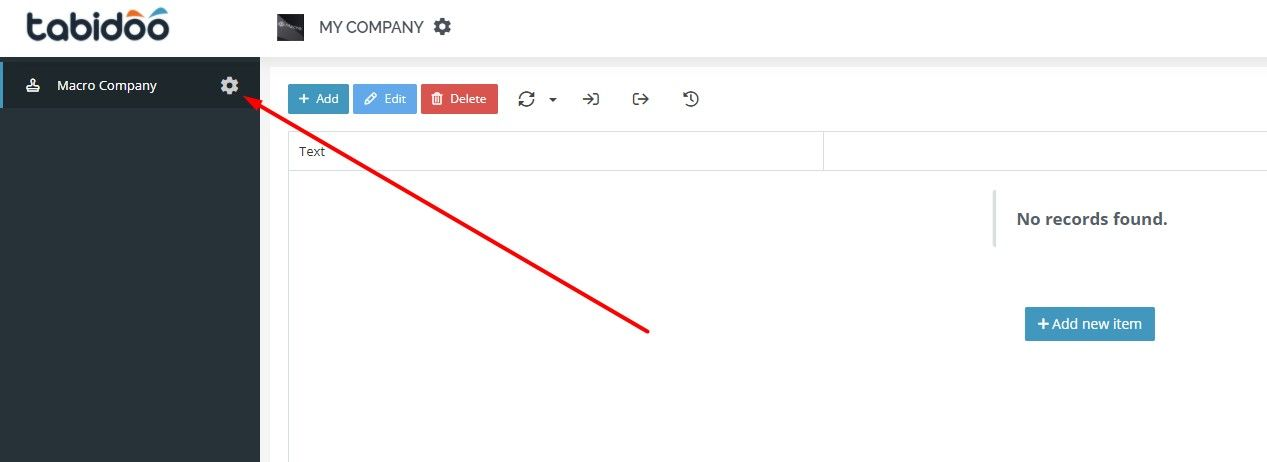Click the red Delete button
The image size is (1267, 462).
point(459,99)
